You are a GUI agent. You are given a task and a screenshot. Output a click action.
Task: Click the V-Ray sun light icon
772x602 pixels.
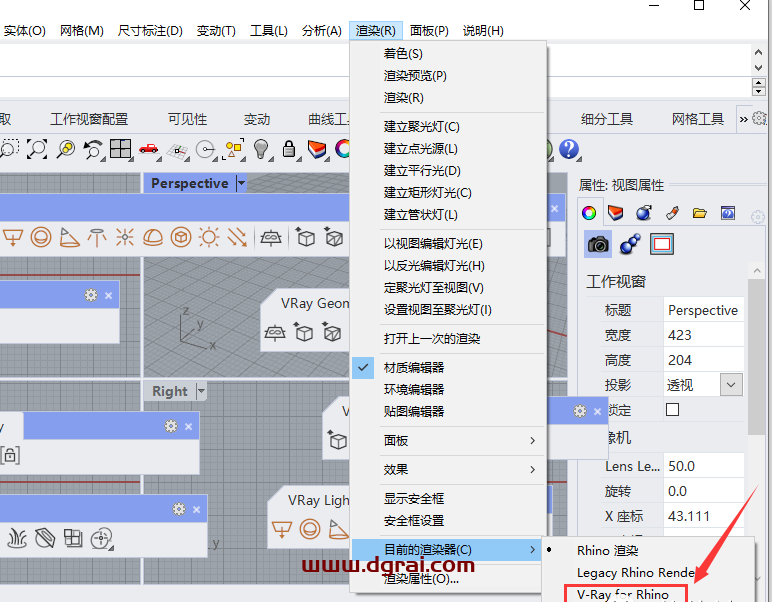click(x=209, y=238)
